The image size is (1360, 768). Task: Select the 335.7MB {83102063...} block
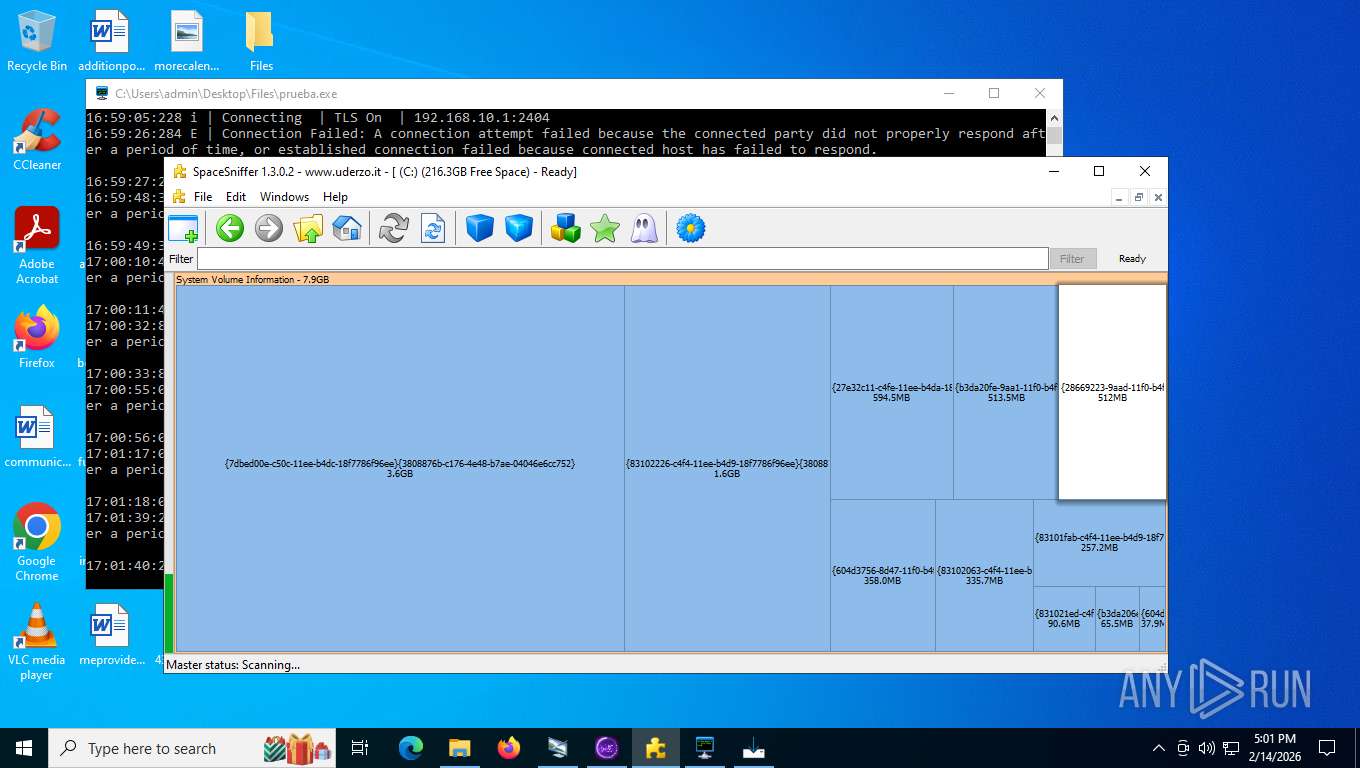click(x=984, y=575)
